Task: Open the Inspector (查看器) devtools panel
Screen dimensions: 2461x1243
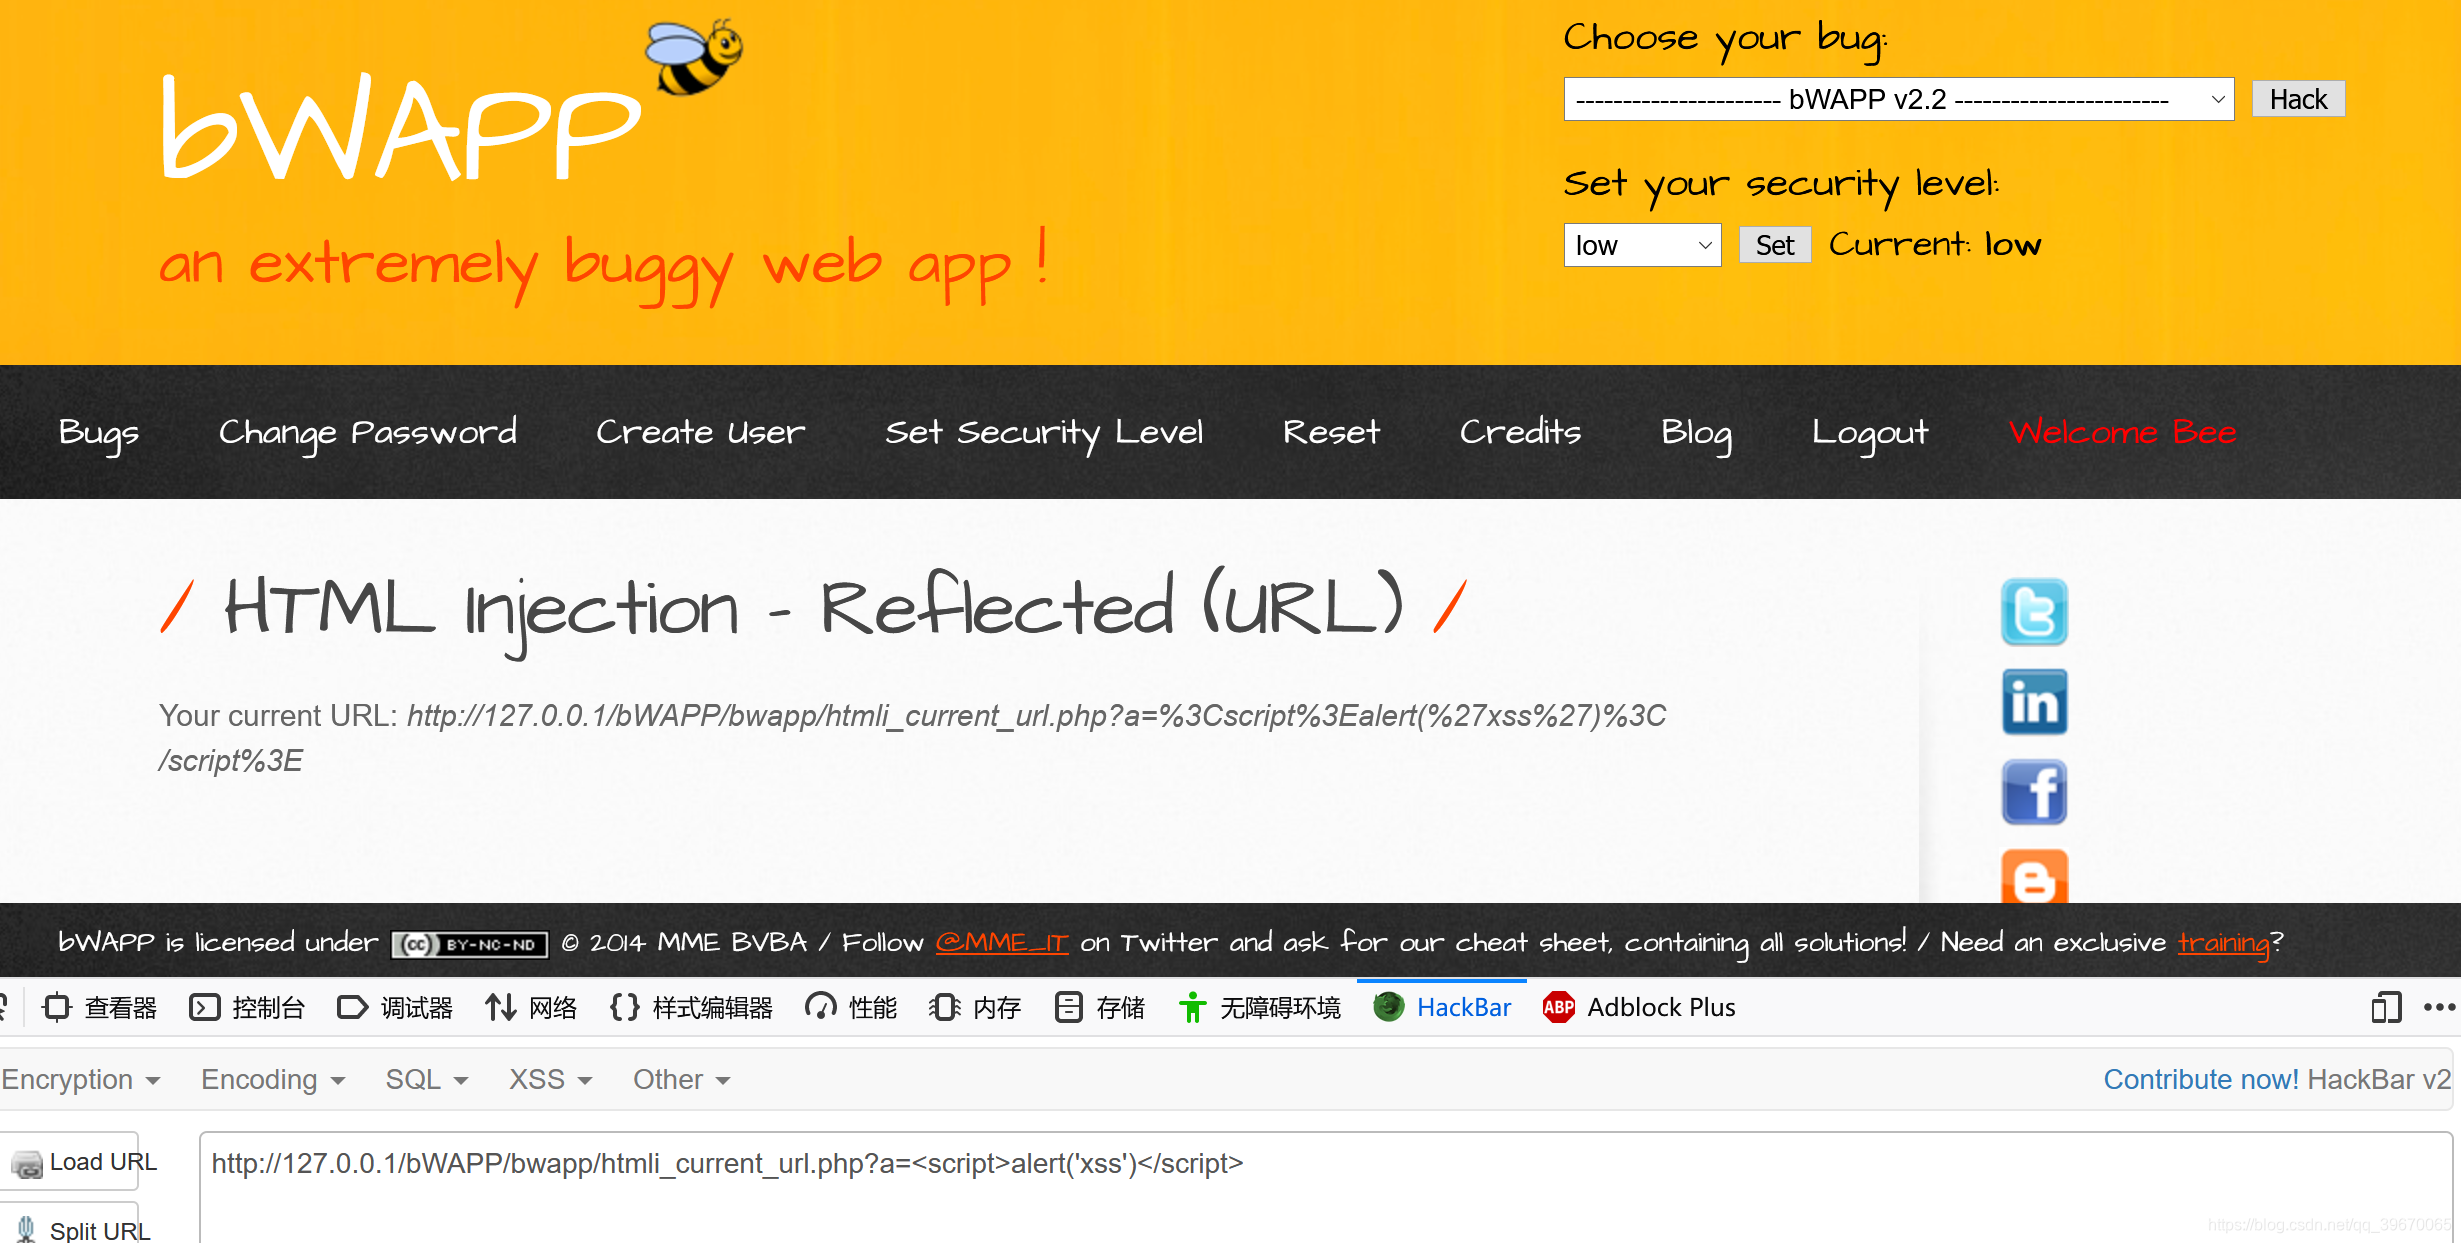Action: point(100,1007)
